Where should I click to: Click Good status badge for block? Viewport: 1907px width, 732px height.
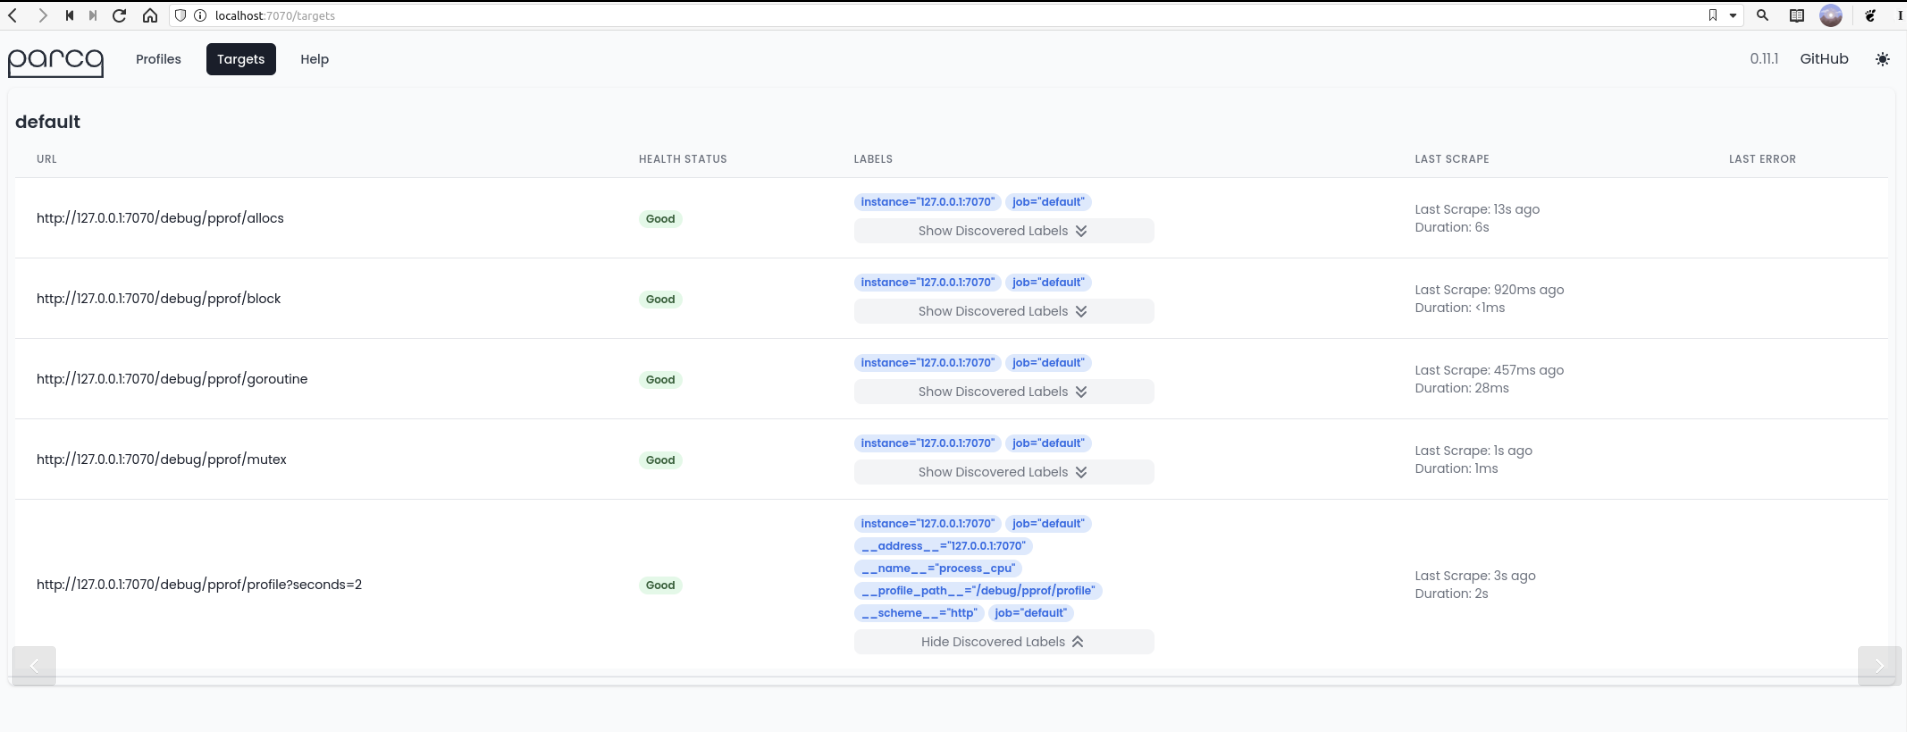tap(660, 299)
